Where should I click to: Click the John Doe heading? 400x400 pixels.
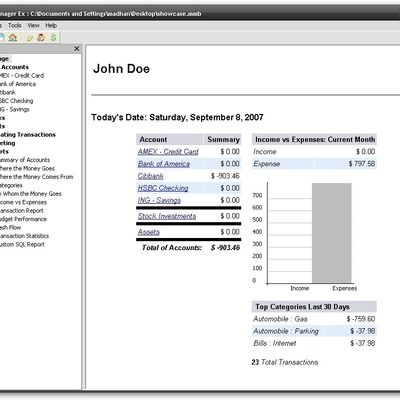(x=121, y=69)
